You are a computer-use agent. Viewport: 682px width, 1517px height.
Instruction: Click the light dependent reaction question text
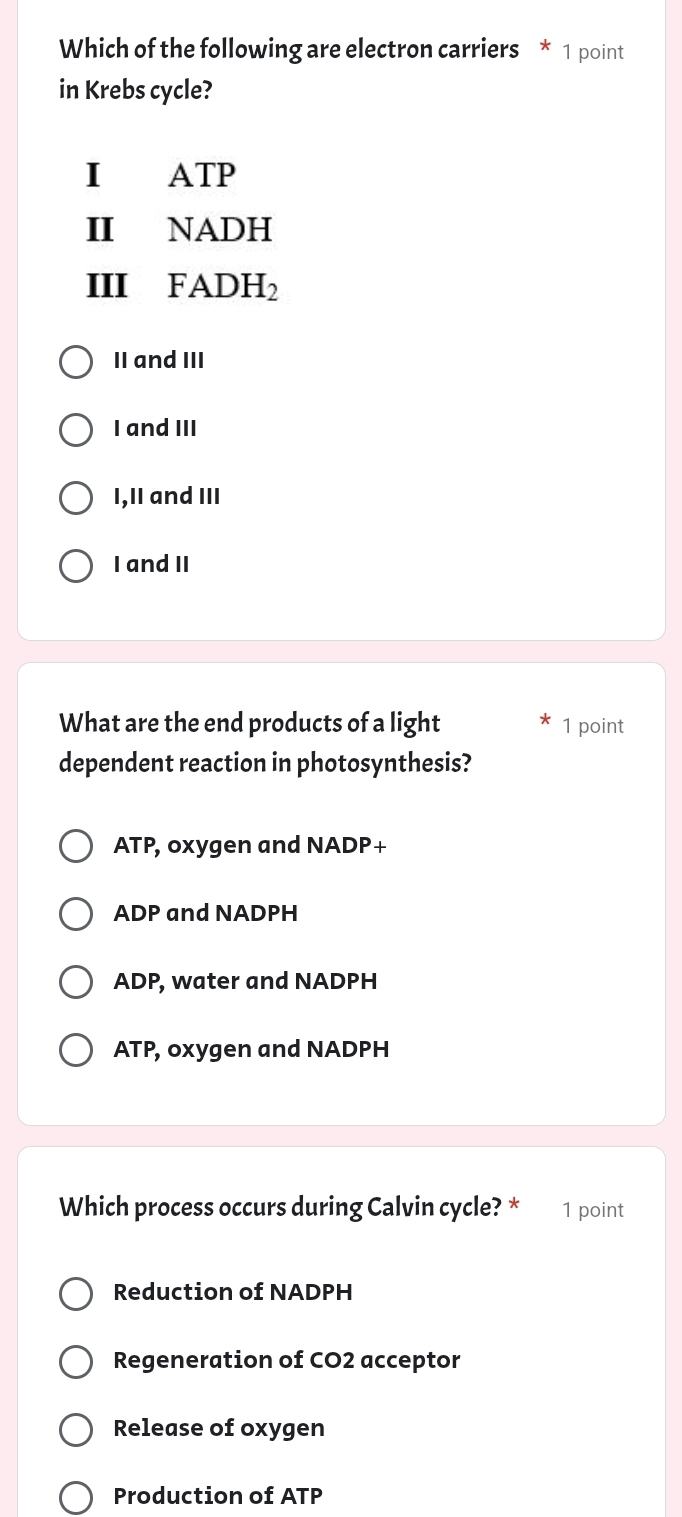pyautogui.click(x=265, y=742)
